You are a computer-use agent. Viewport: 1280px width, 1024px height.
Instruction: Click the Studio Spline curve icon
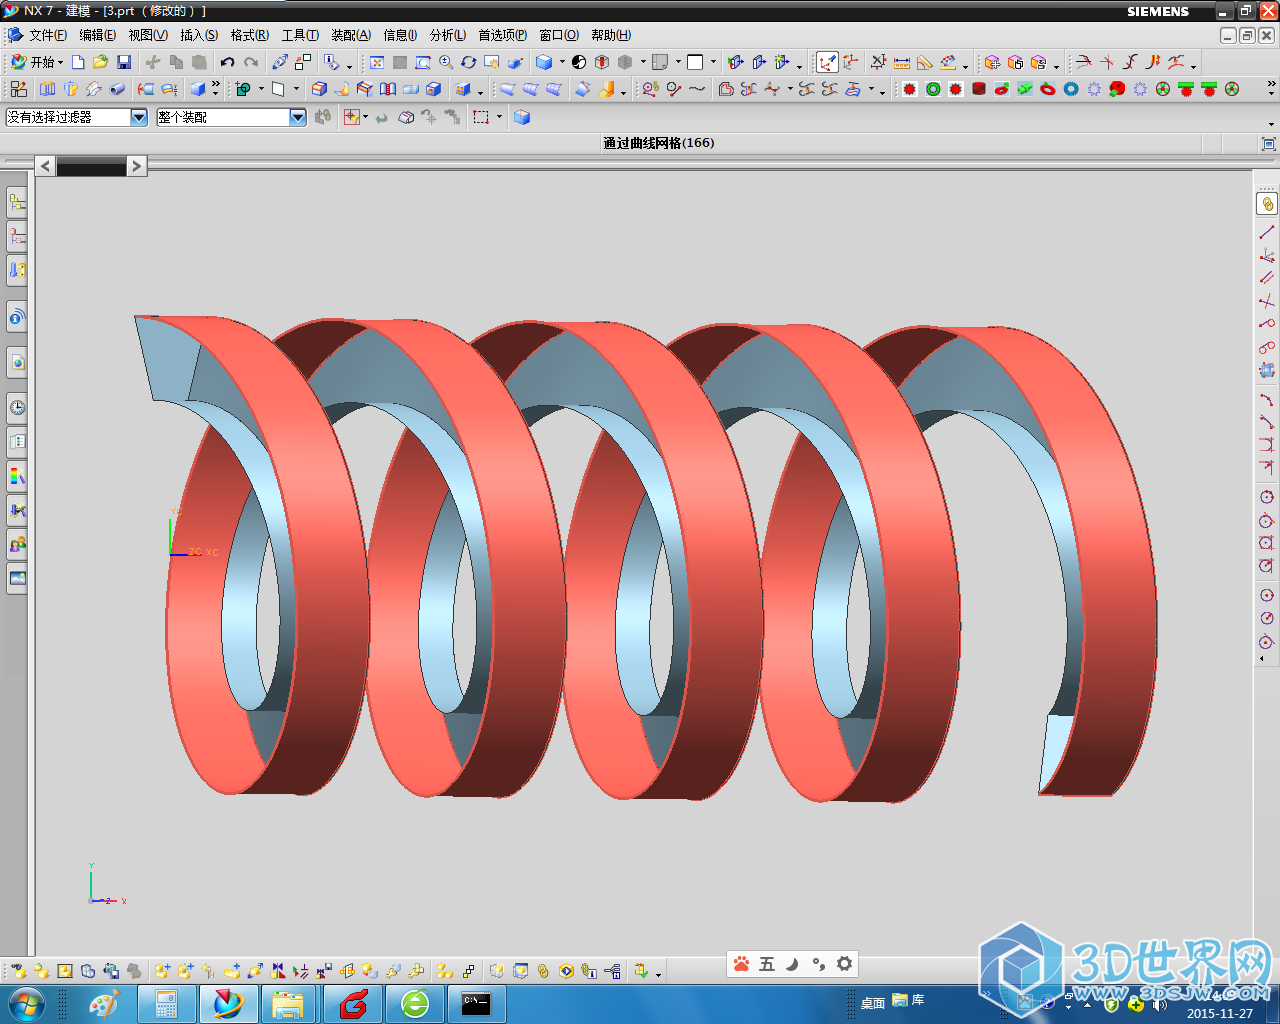[697, 89]
